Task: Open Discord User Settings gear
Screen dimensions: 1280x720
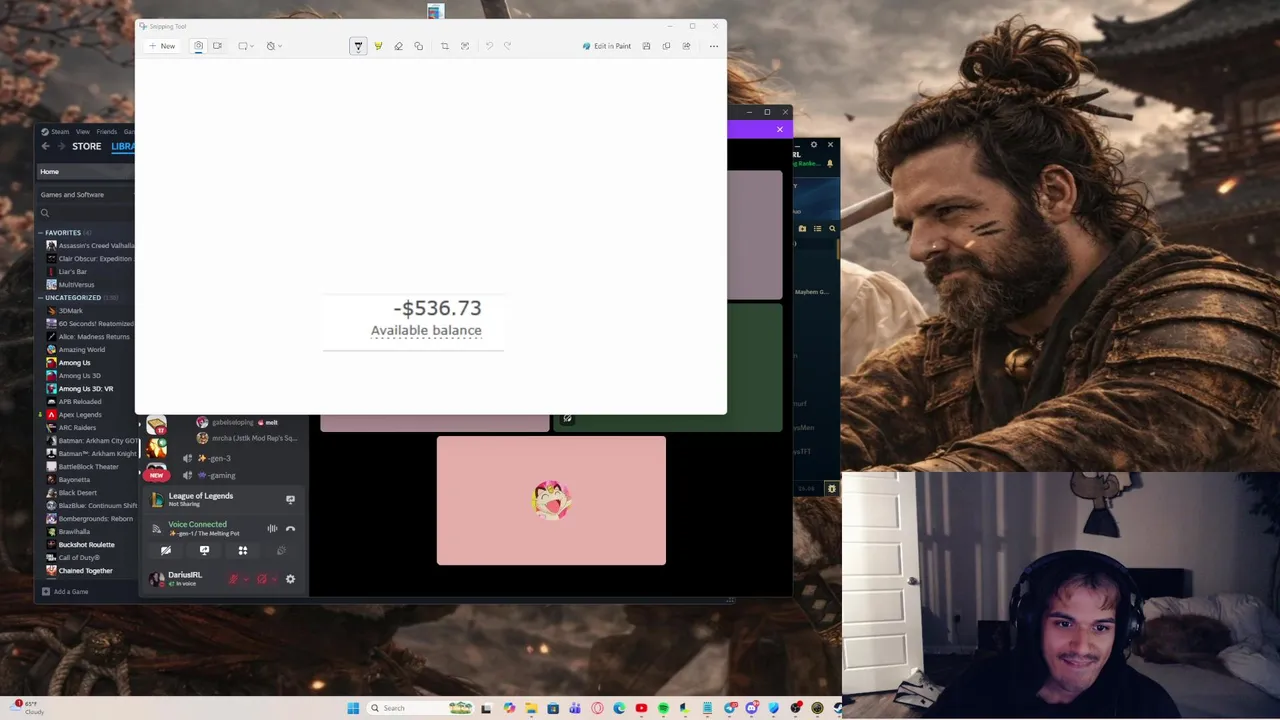Action: [291, 579]
